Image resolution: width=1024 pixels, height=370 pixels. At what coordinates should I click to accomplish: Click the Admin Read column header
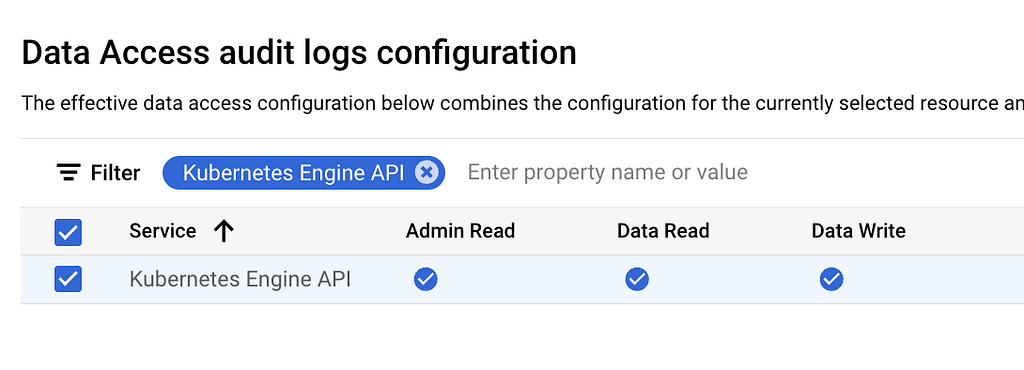pos(460,231)
